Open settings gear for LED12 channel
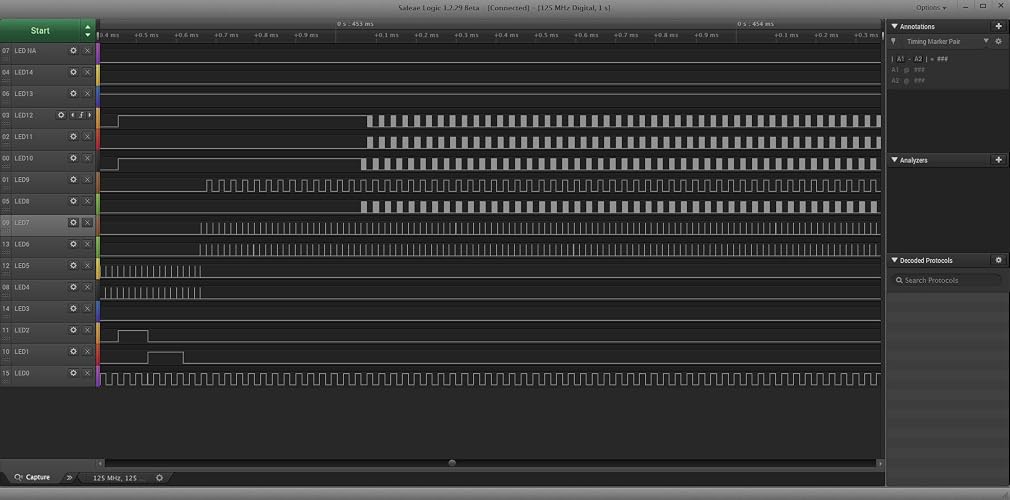 (x=61, y=115)
